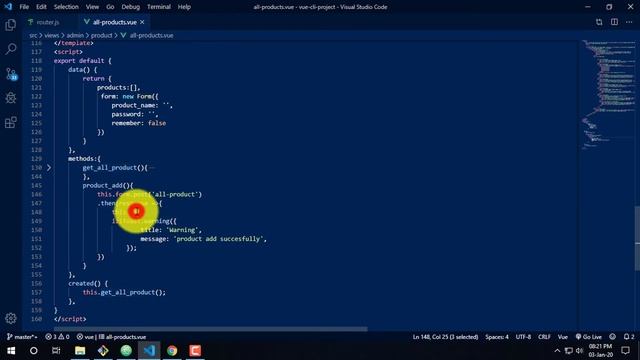Change encoding via UTF-8 status item
Image resolution: width=640 pixels, height=360 pixels.
click(x=523, y=337)
